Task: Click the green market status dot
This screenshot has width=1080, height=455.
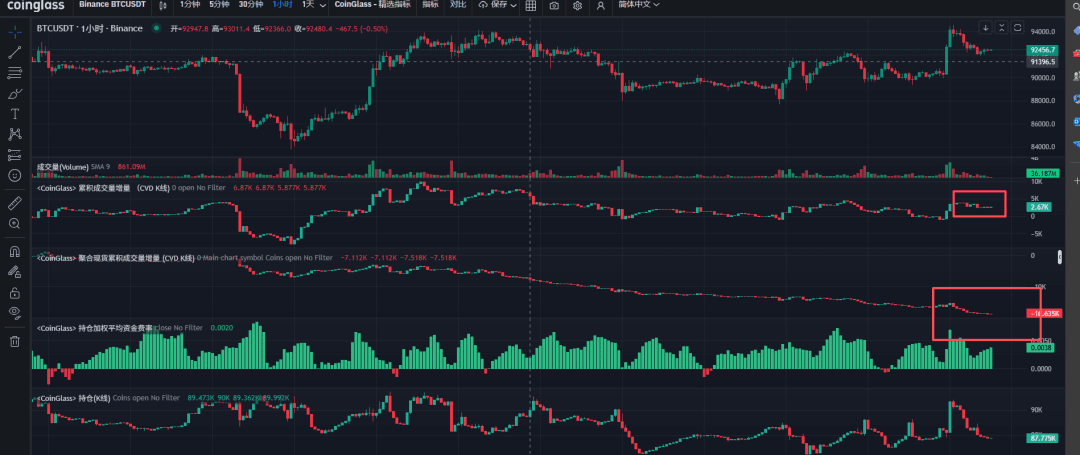Action: [157, 28]
